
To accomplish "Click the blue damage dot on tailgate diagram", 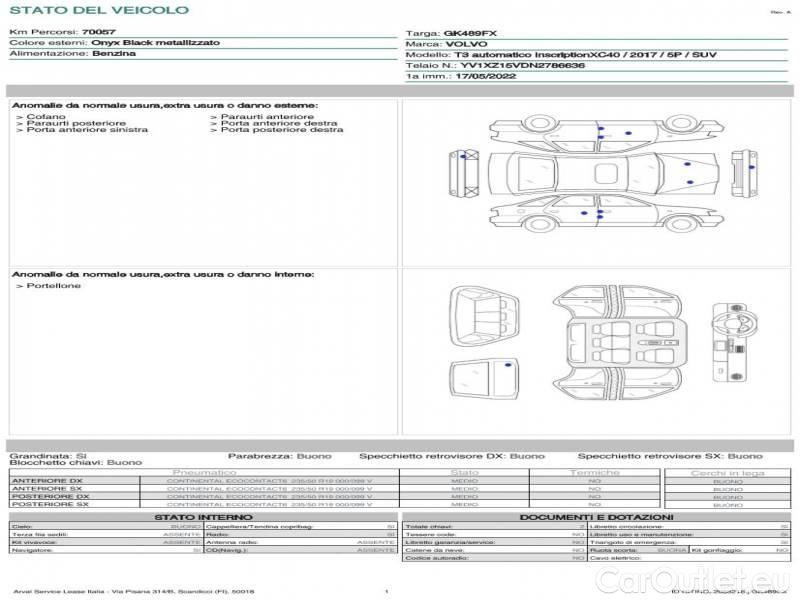I will [x=508, y=367].
